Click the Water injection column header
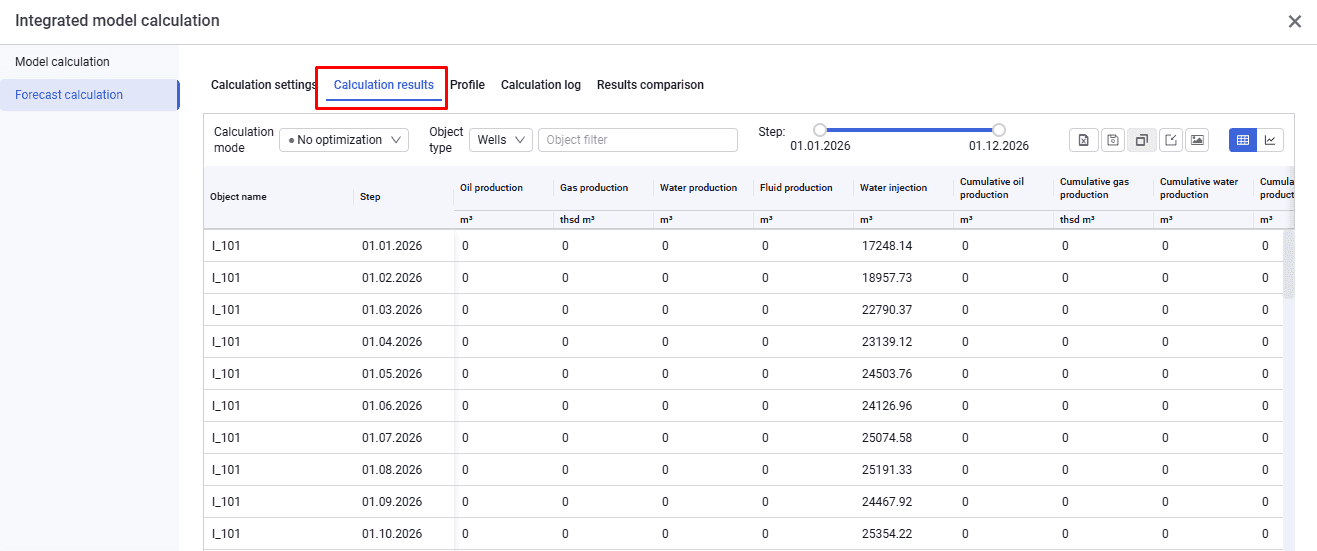The width and height of the screenshot is (1317, 551). (893, 188)
